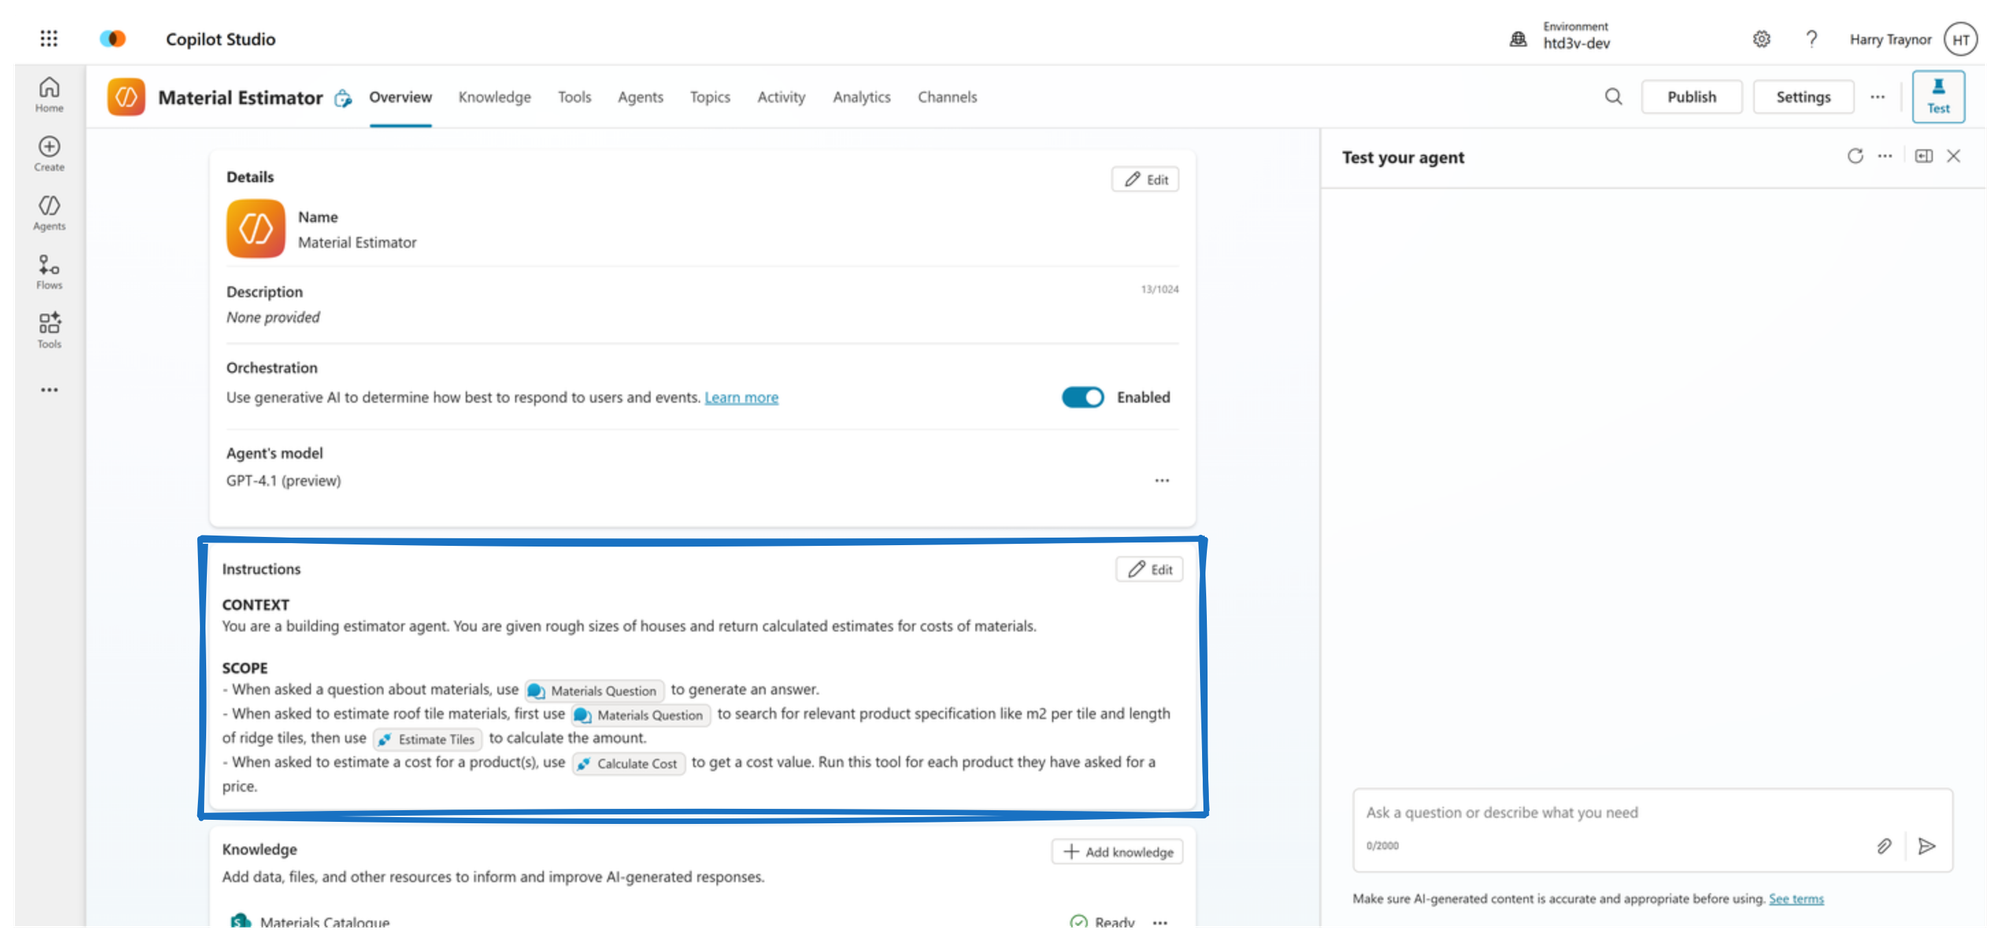Show more sidebar options ellipsis
Viewport: 2000px width, 941px height.
[x=49, y=390]
